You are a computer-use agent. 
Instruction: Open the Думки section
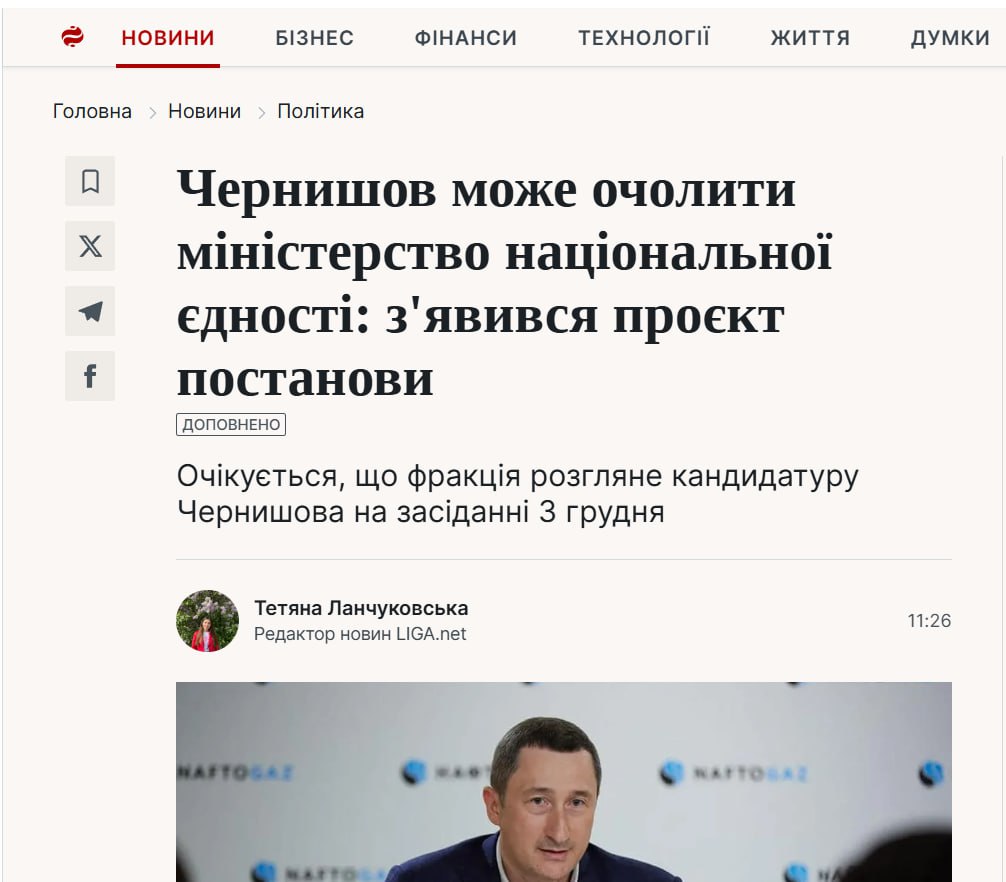coord(950,38)
